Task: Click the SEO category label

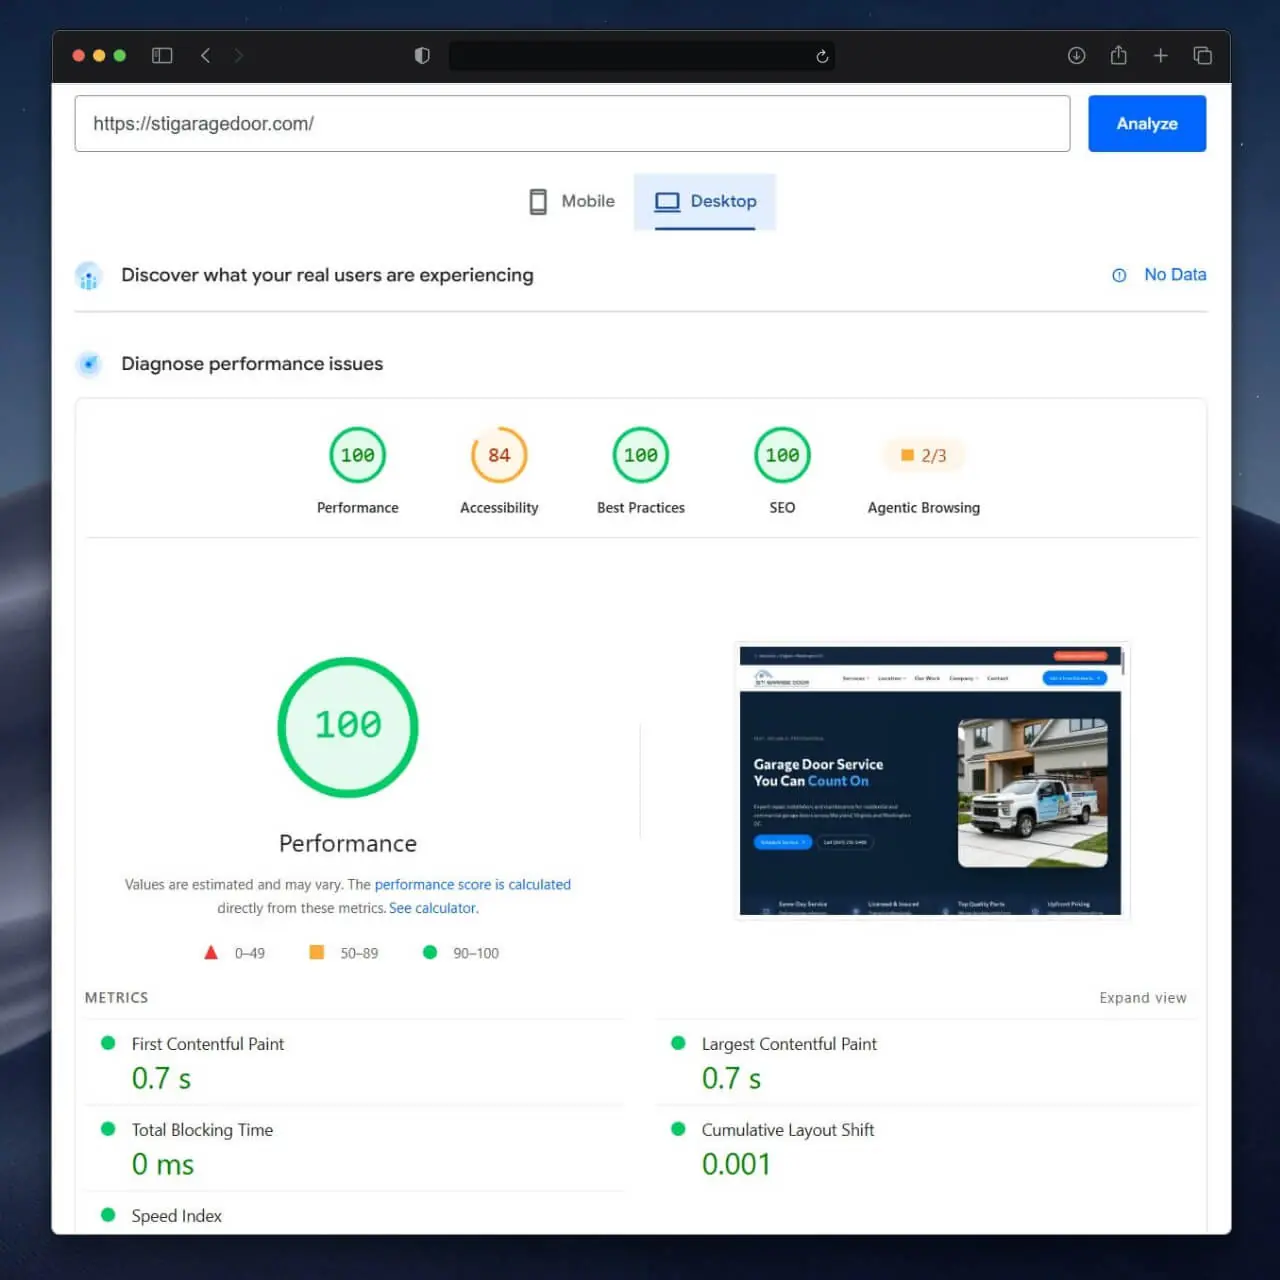Action: coord(782,508)
